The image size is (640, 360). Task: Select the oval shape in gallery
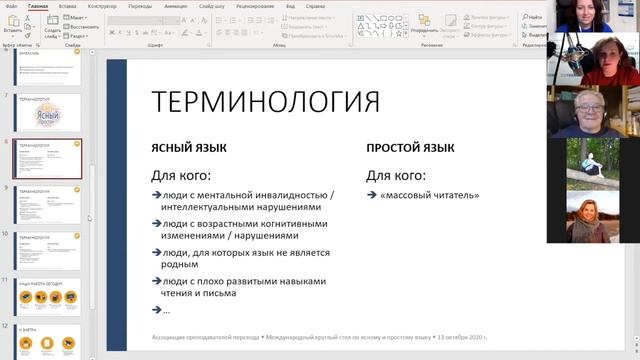391,18
